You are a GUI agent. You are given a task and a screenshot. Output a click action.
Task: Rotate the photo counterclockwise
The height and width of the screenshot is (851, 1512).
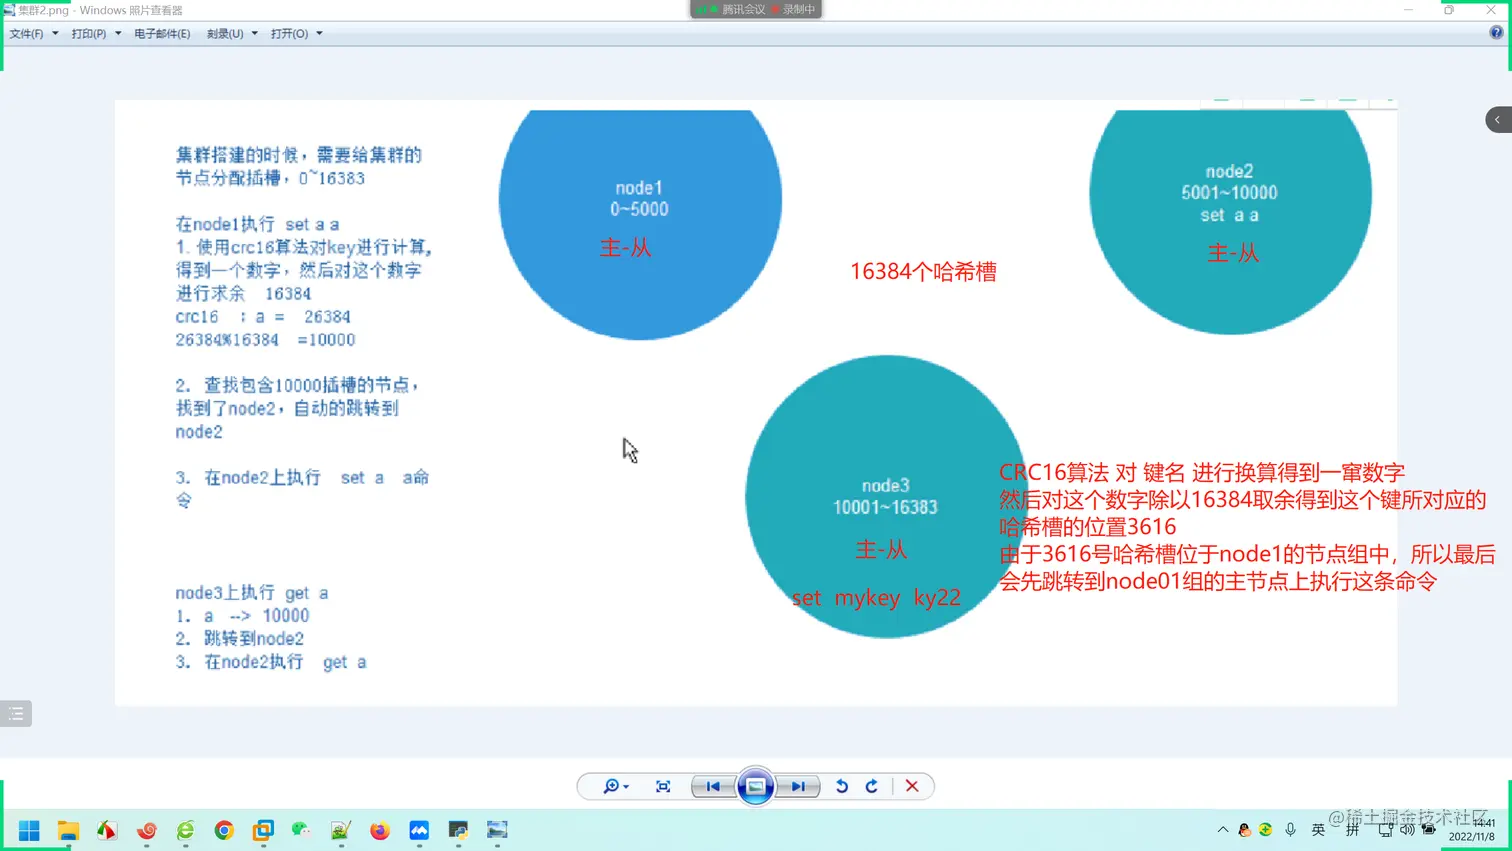coord(841,786)
